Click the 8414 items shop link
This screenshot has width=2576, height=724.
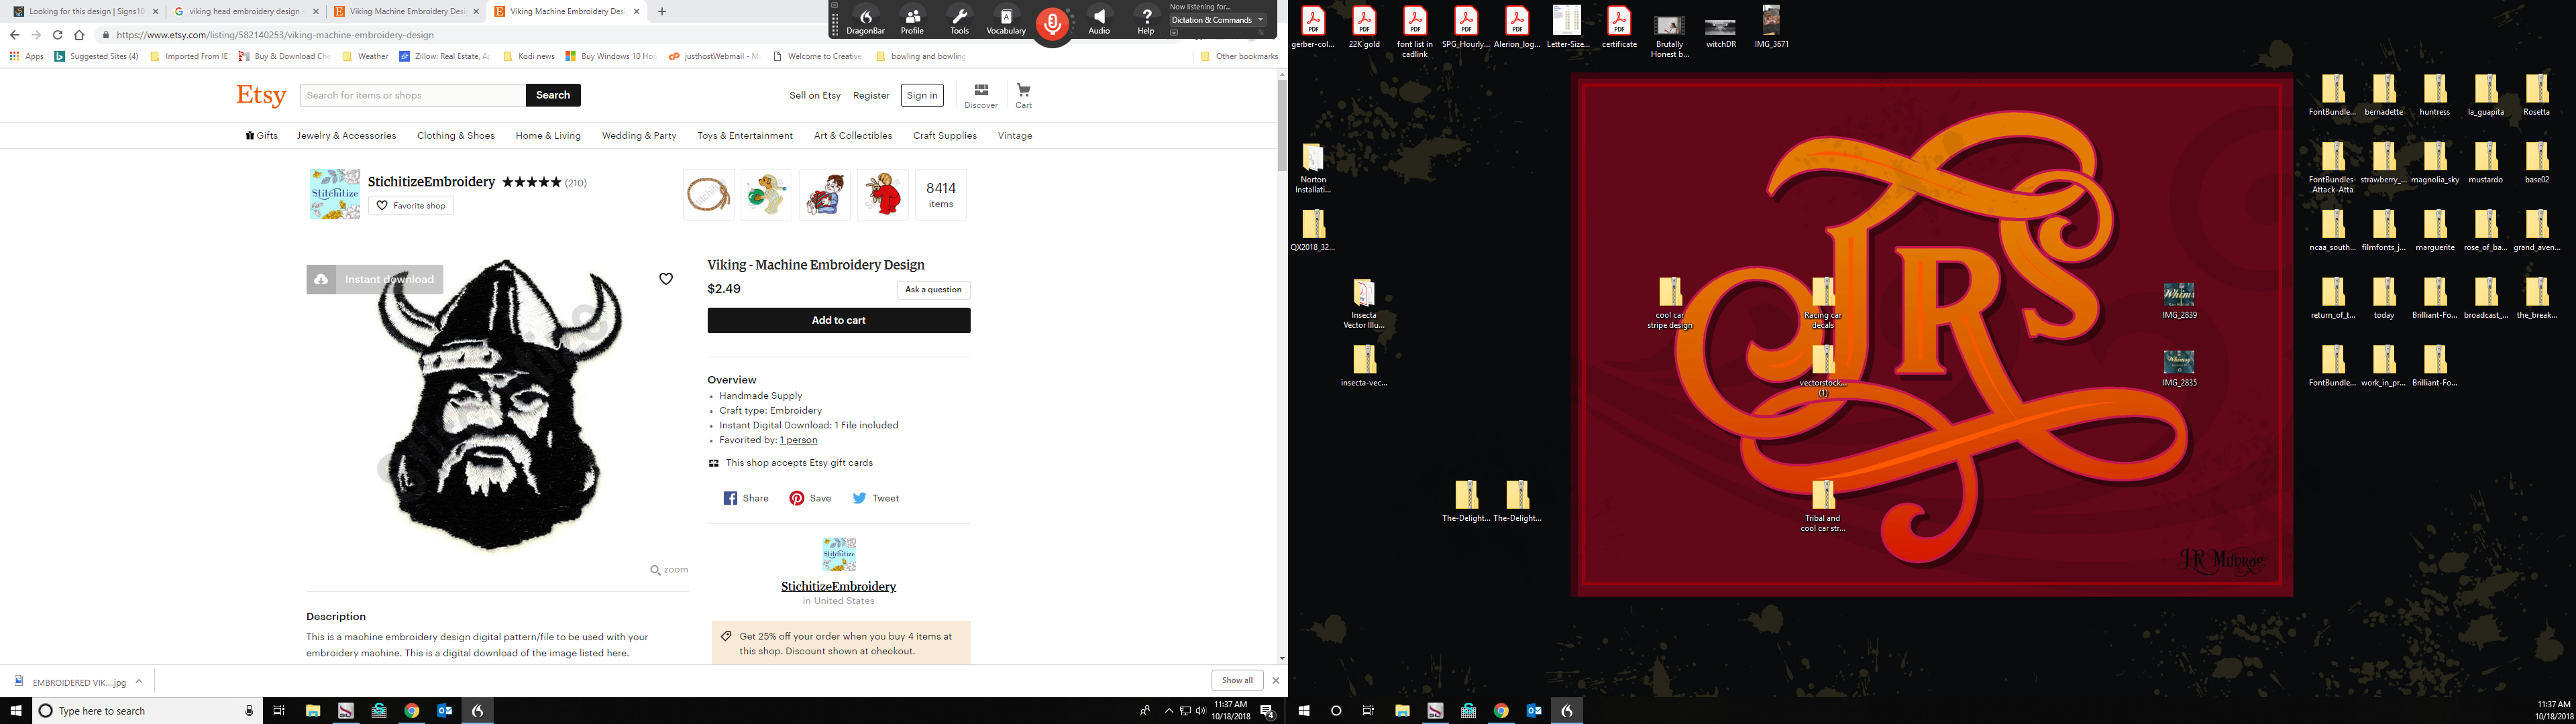(941, 195)
